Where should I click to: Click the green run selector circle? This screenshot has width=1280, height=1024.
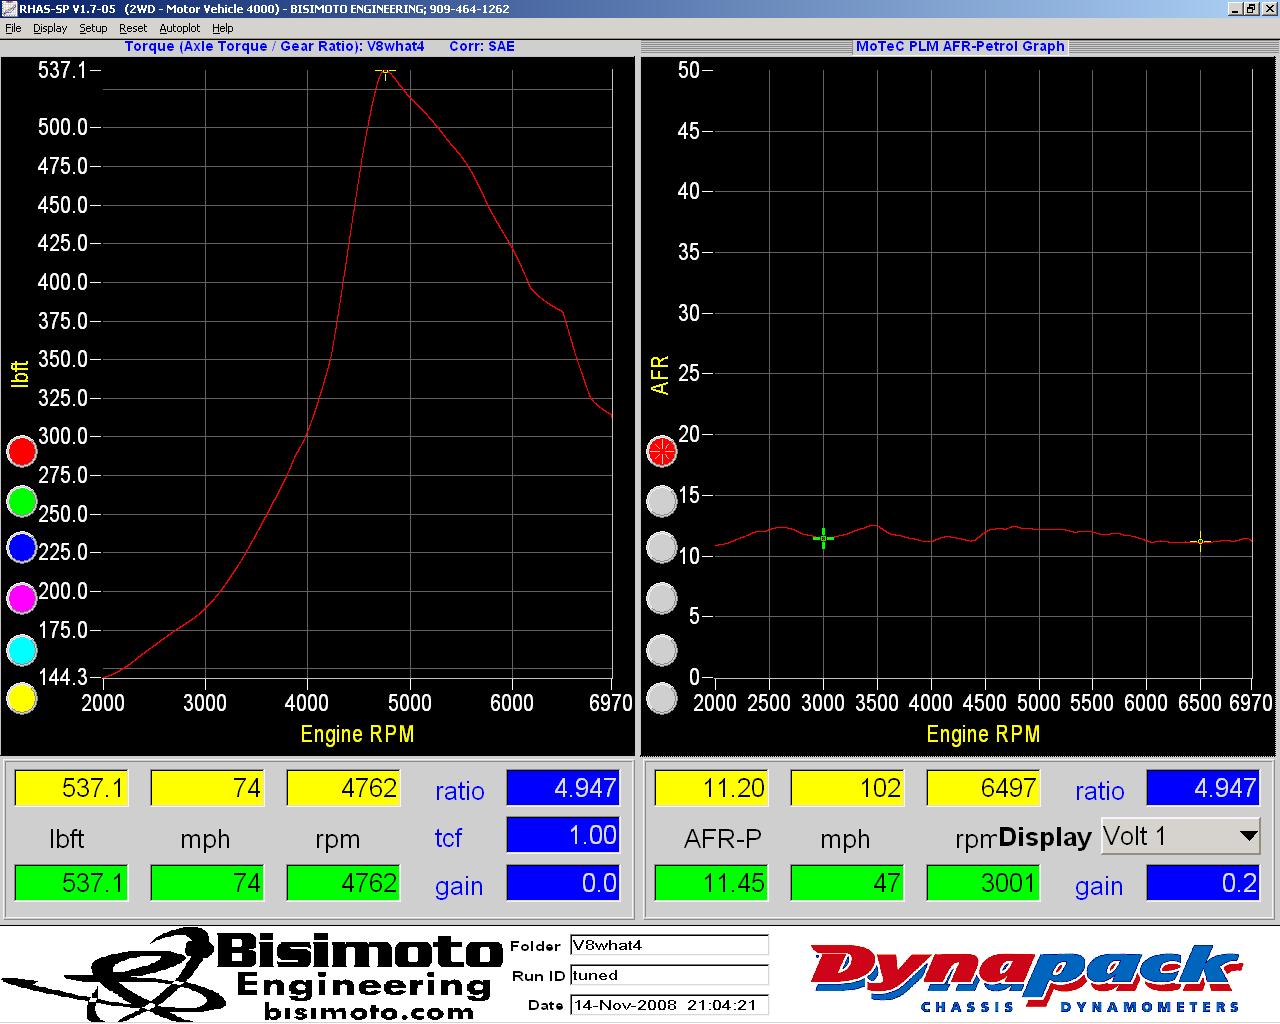coord(22,501)
